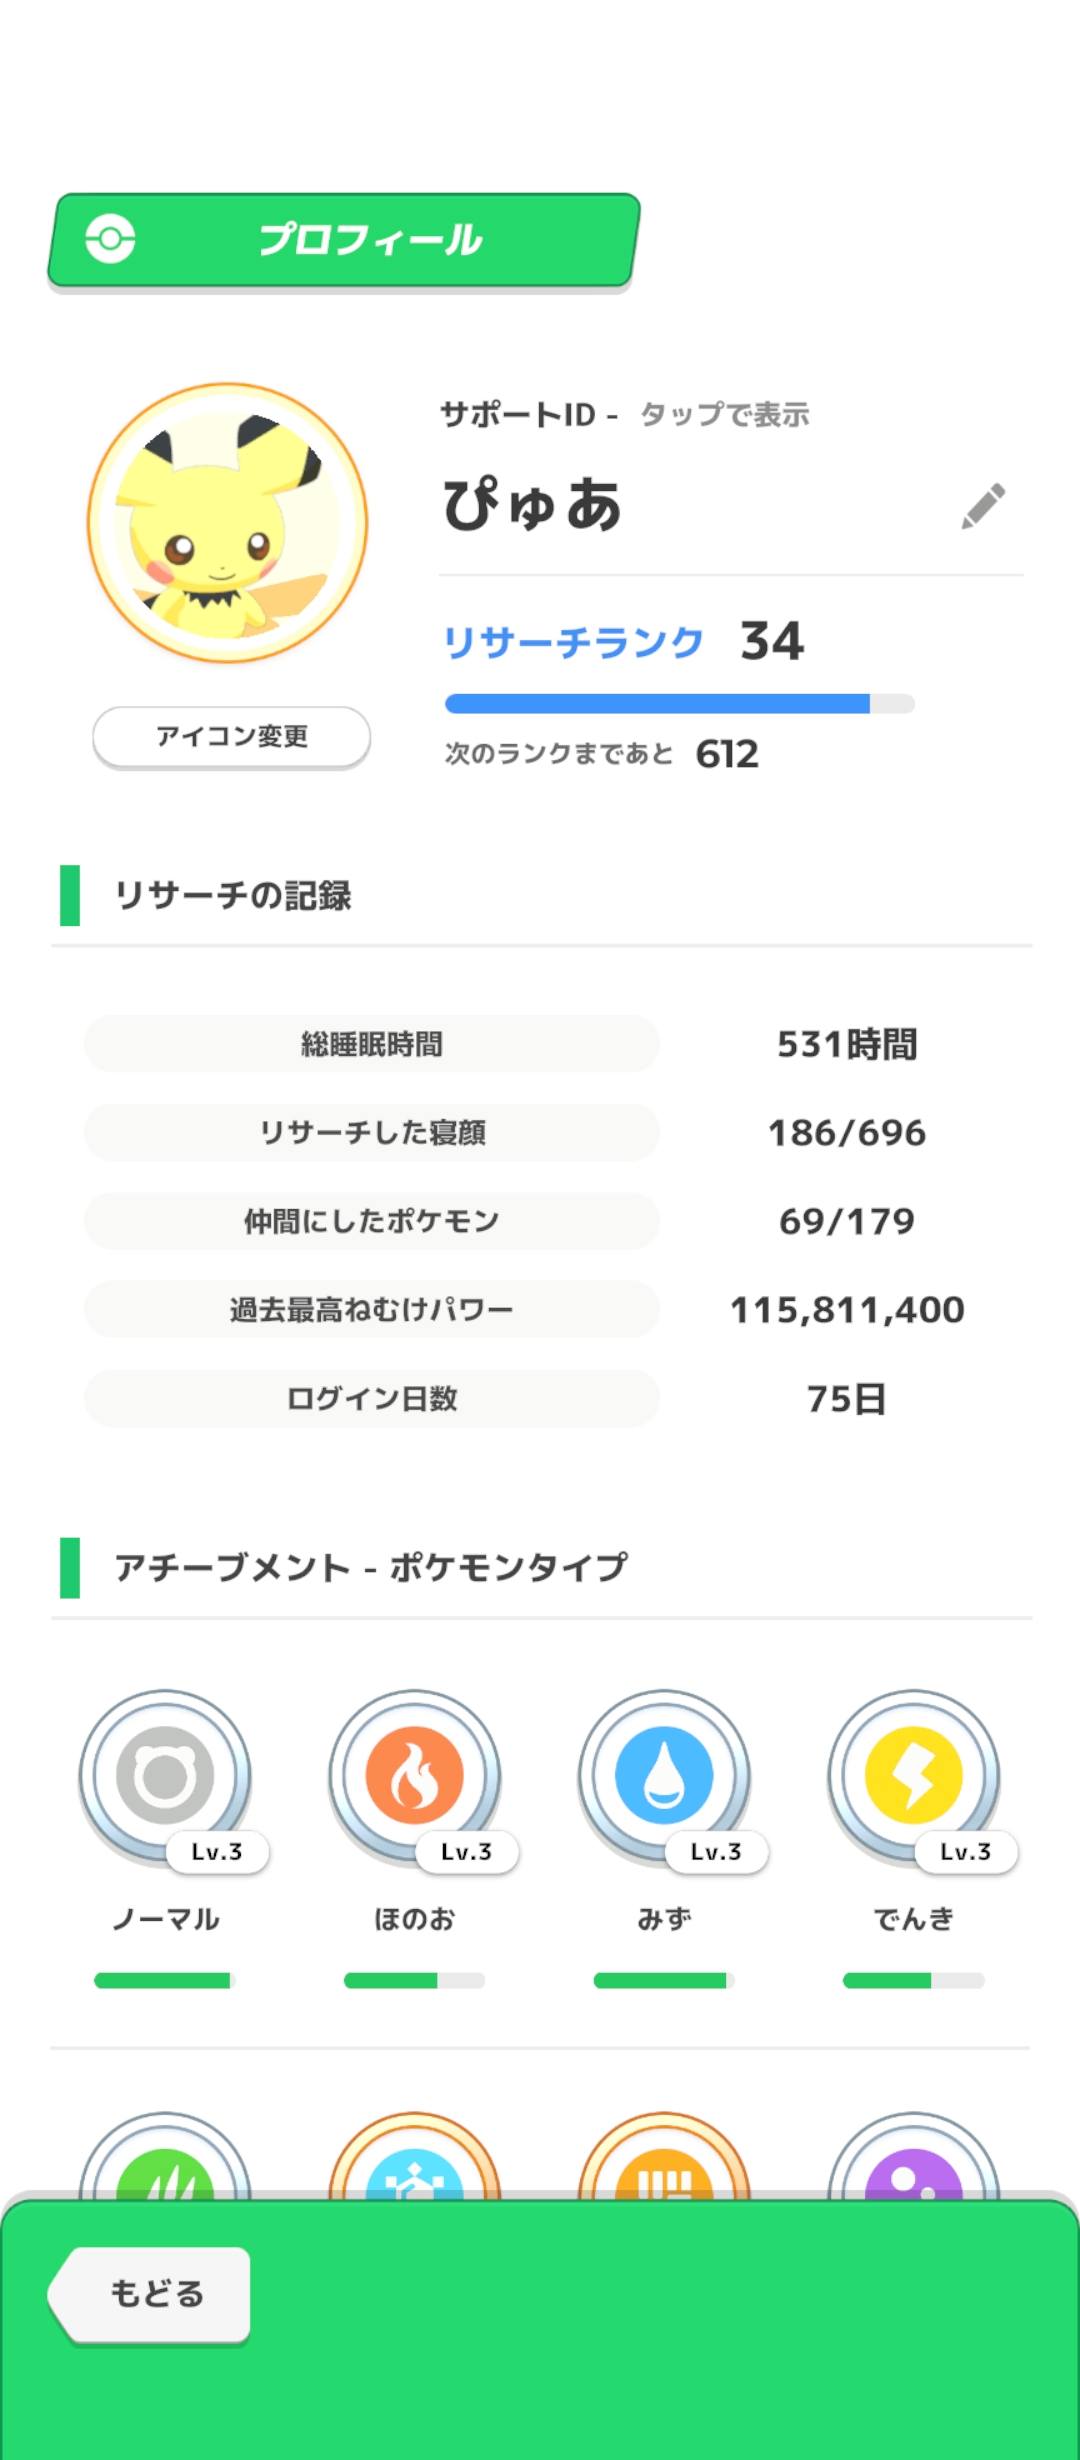1080x2460 pixels.
Task: Open the light blue Ice type badge
Action: click(415, 2165)
